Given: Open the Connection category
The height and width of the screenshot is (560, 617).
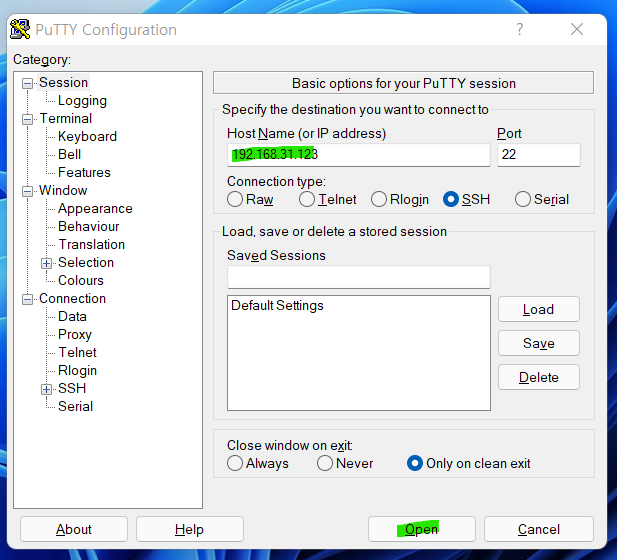Looking at the screenshot, I should [72, 298].
